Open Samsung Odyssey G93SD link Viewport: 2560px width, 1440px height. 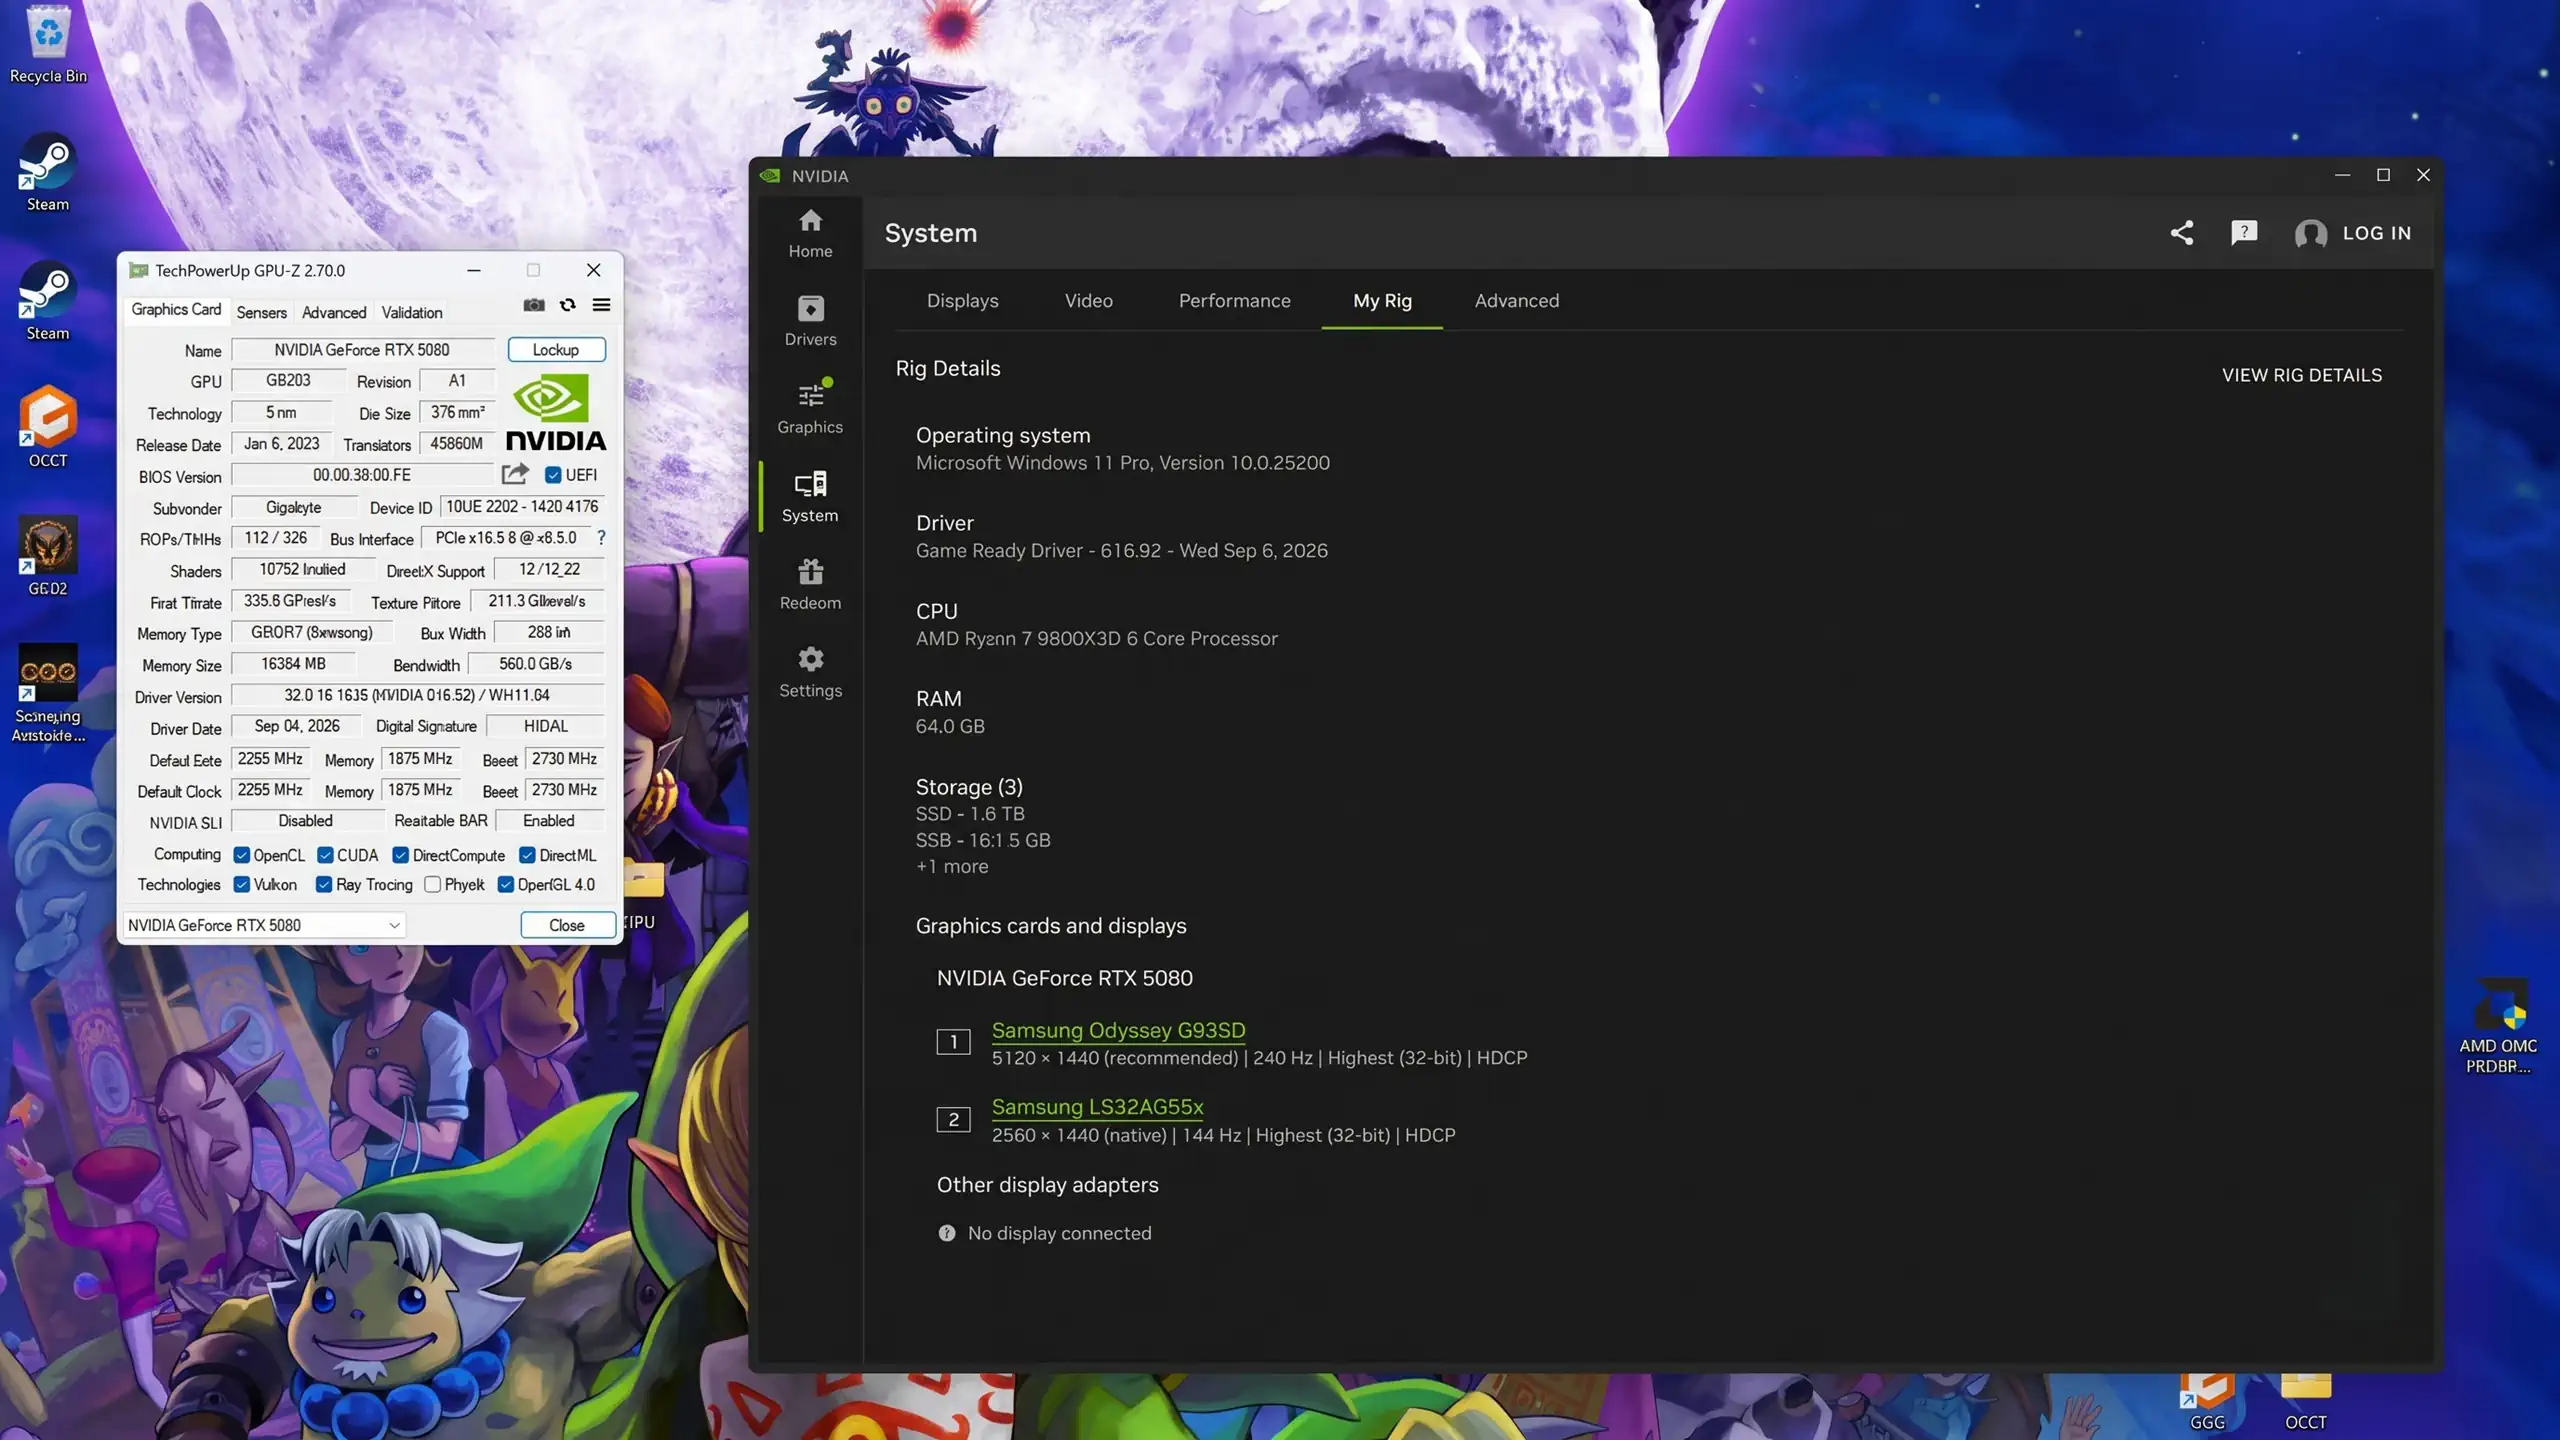[x=1118, y=1030]
